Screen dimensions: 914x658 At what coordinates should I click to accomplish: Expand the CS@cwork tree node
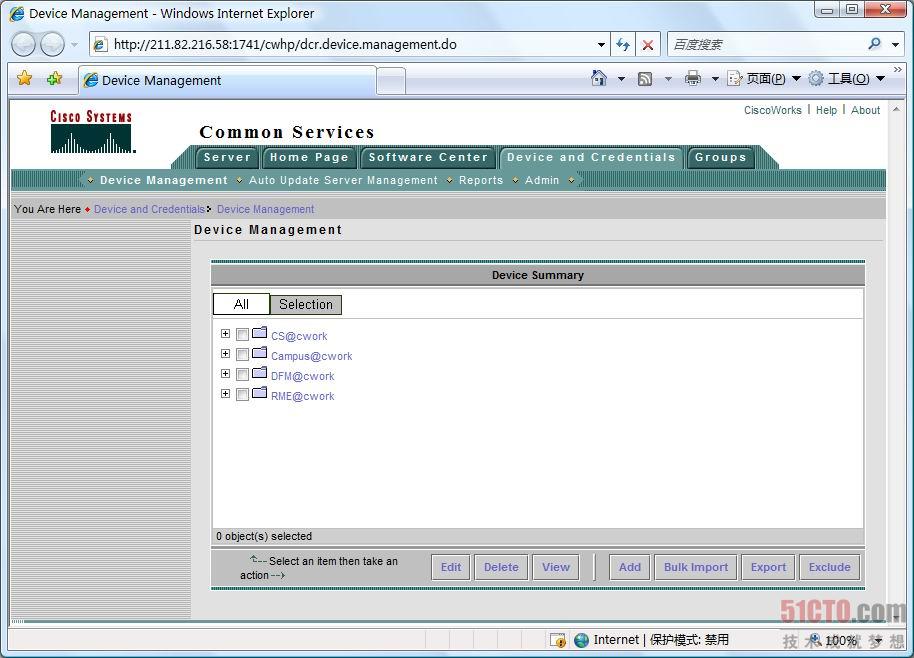pyautogui.click(x=226, y=333)
